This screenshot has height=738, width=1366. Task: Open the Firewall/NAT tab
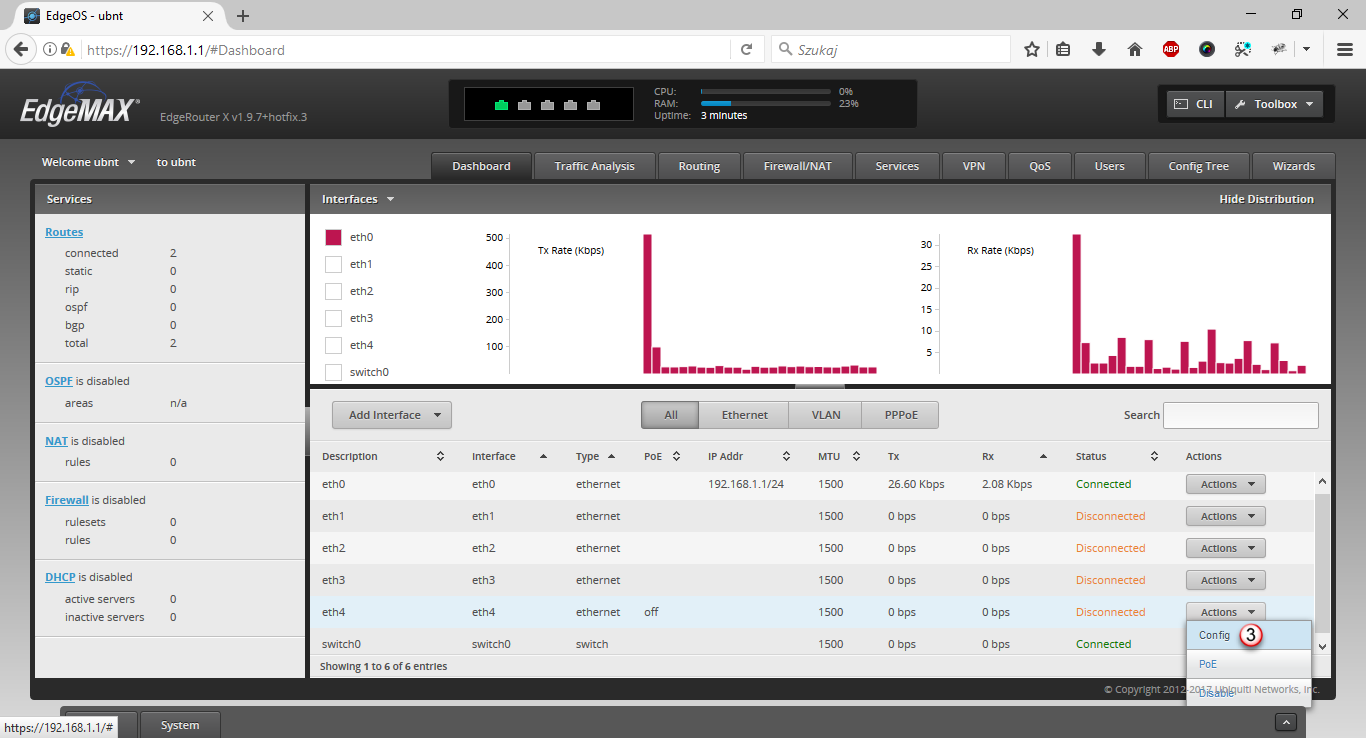tap(797, 166)
